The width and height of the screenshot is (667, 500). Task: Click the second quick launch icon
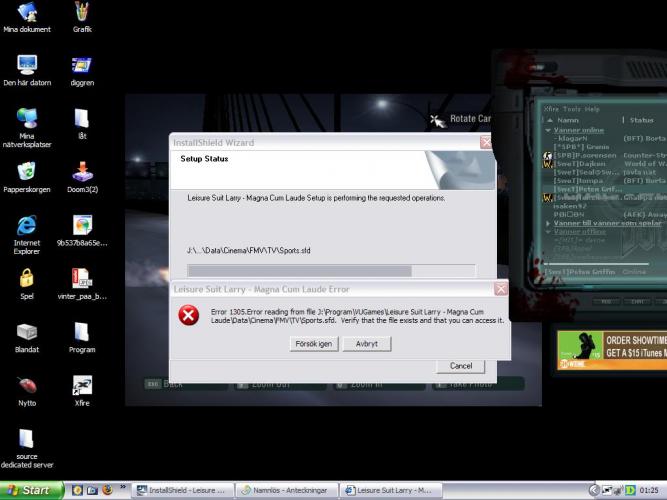(92, 490)
